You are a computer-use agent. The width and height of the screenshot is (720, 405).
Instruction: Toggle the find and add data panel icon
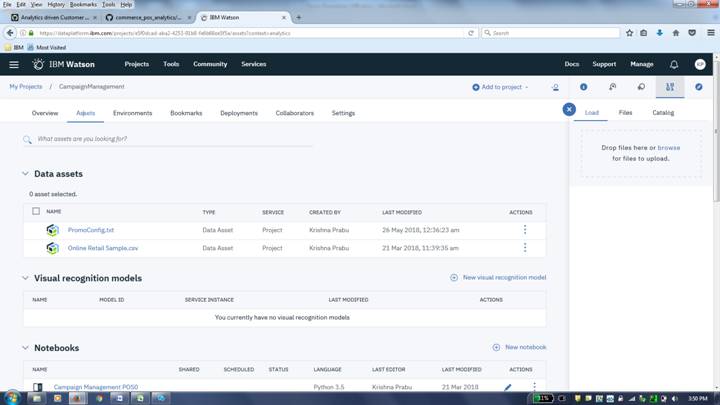tap(670, 87)
